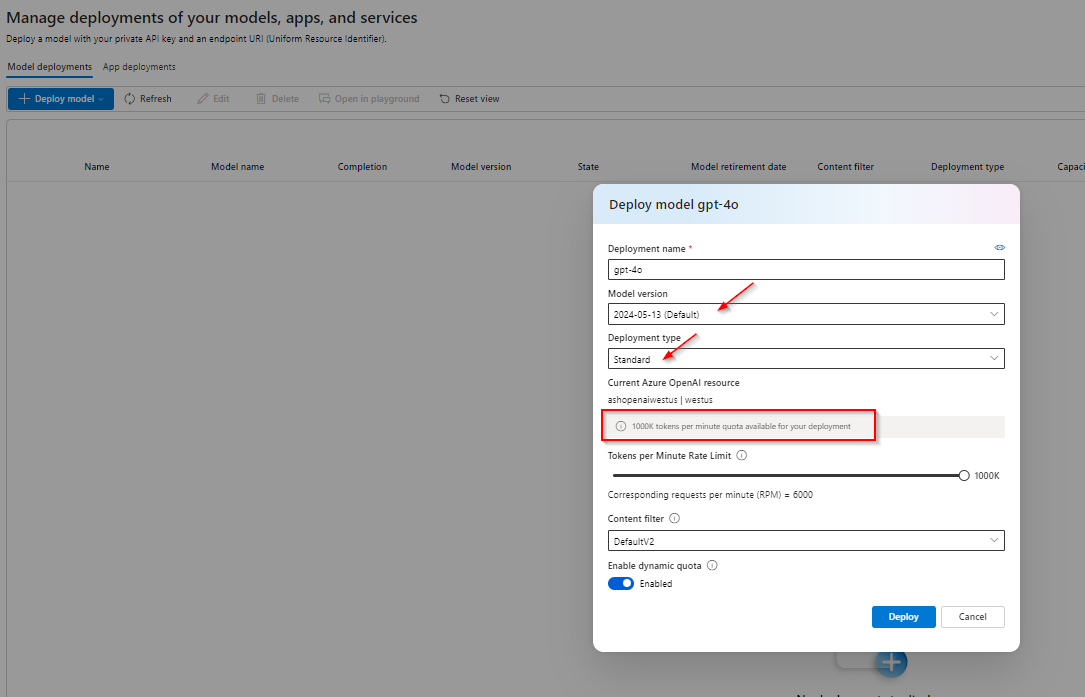Click Model retirement date column header
Image resolution: width=1085 pixels, height=697 pixels.
[x=738, y=167]
